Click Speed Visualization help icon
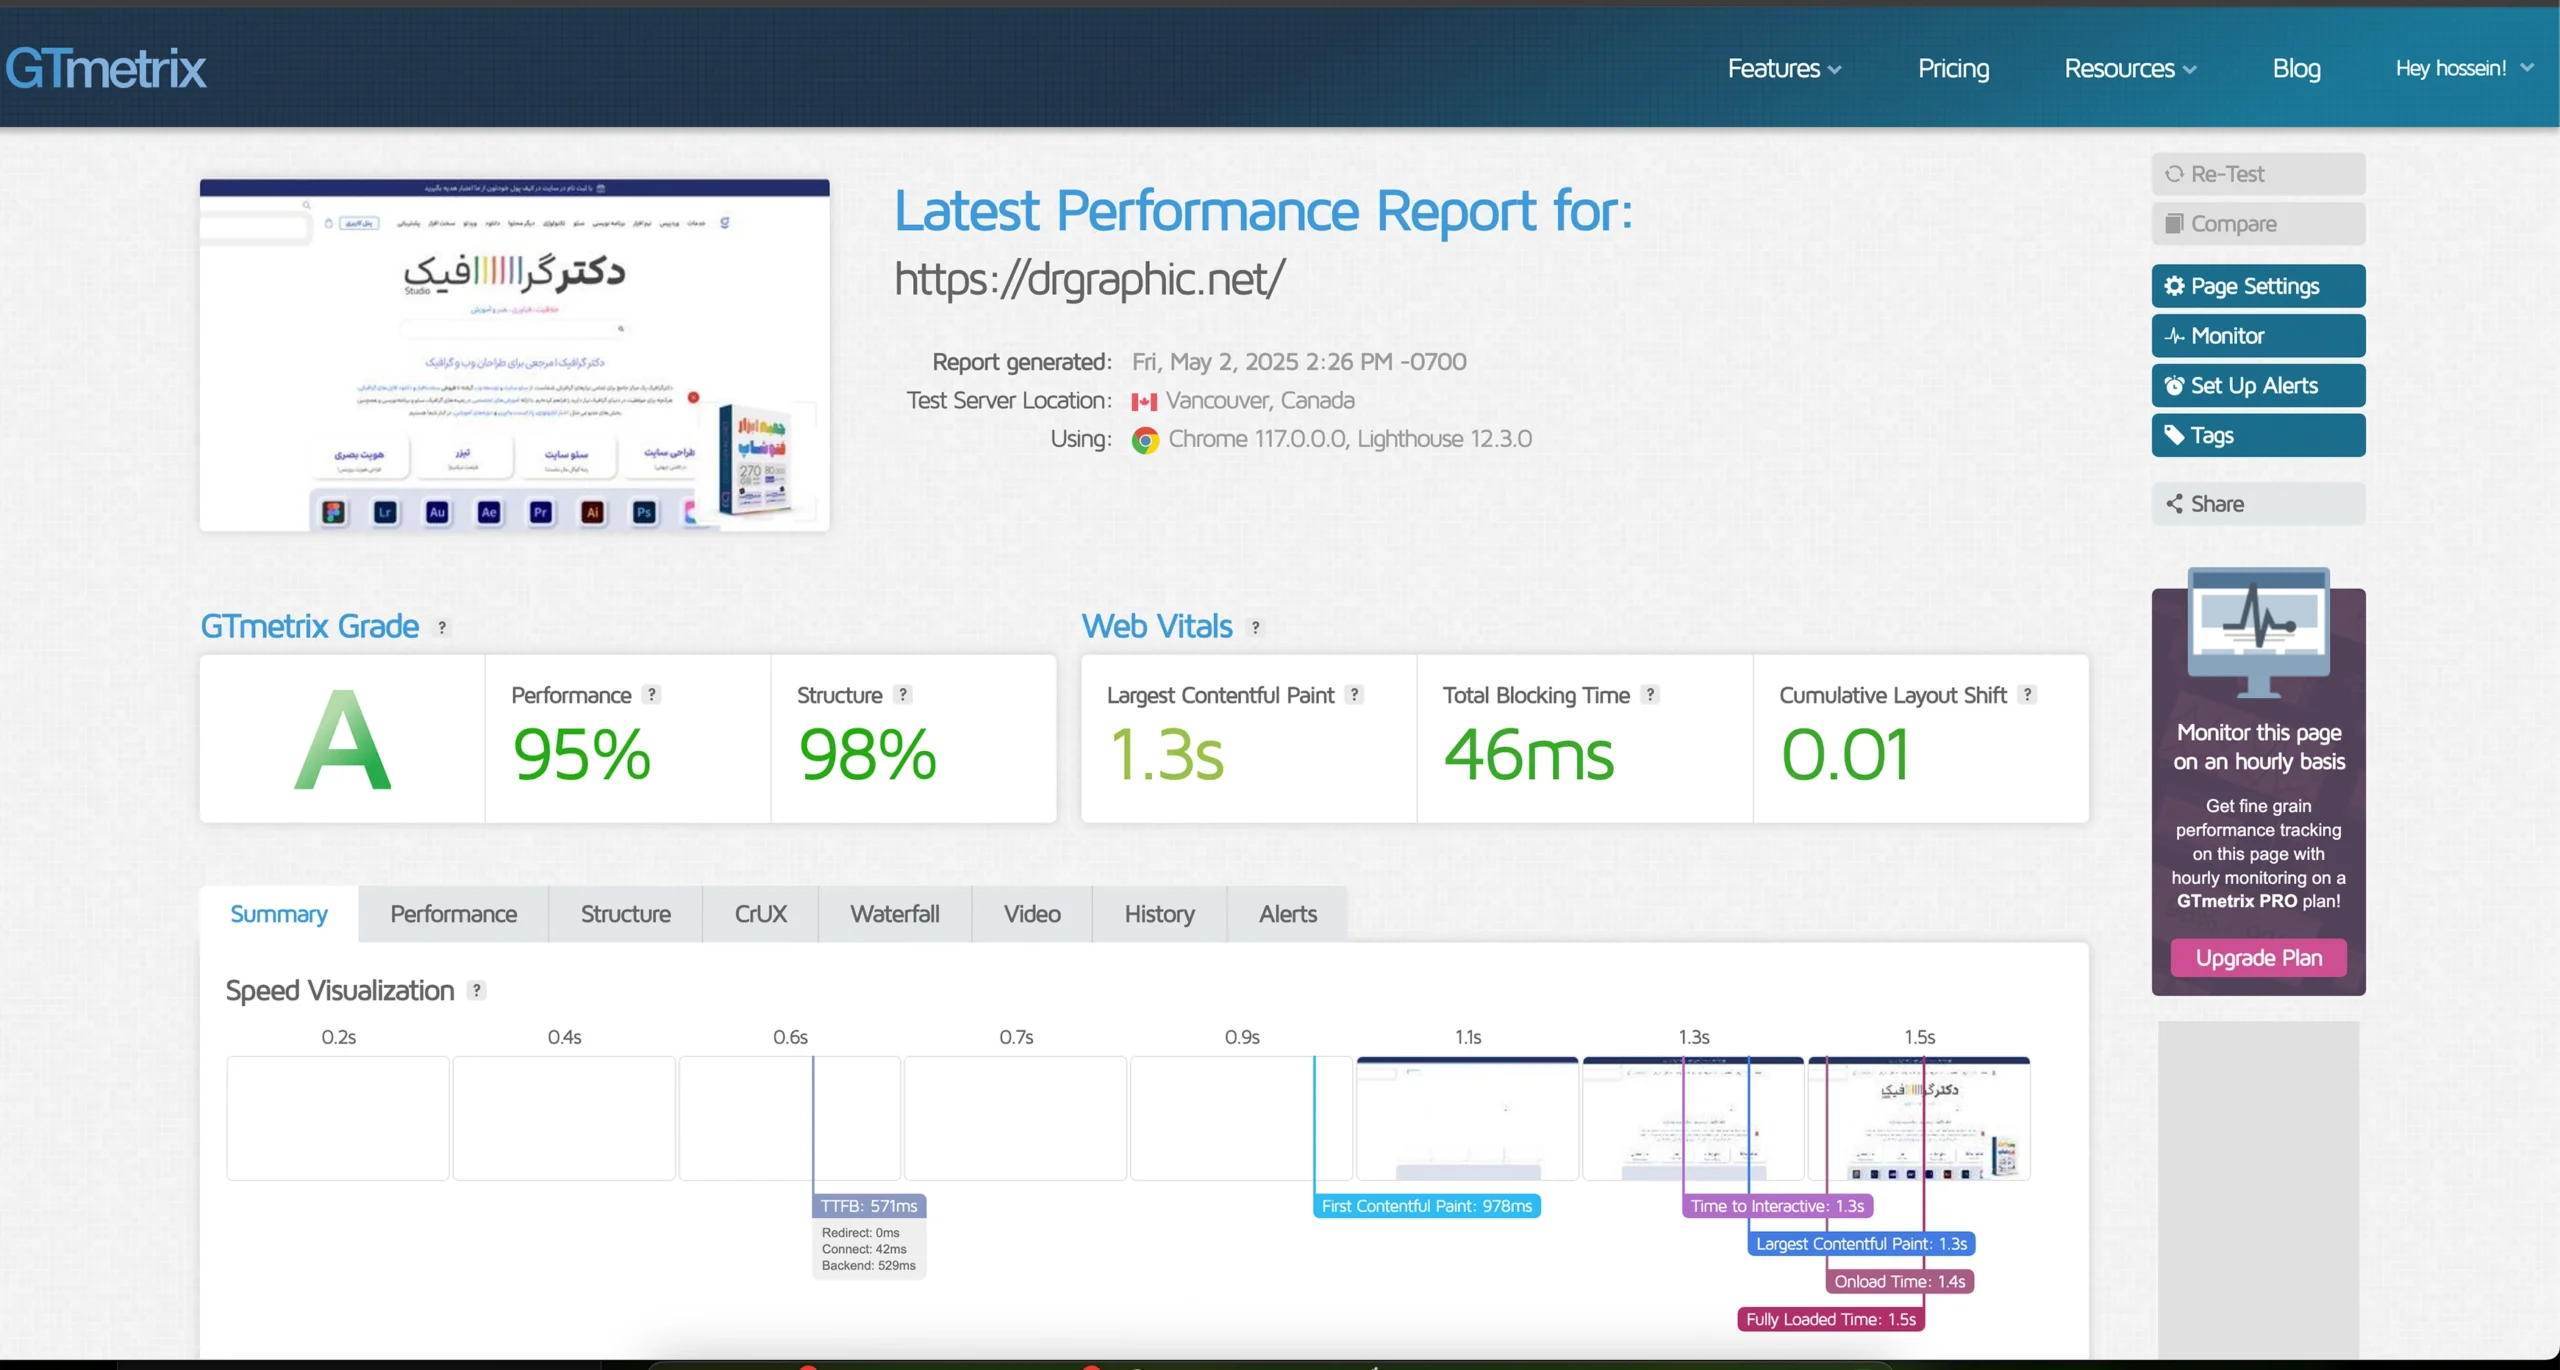The width and height of the screenshot is (2560, 1370). pyautogui.click(x=477, y=990)
